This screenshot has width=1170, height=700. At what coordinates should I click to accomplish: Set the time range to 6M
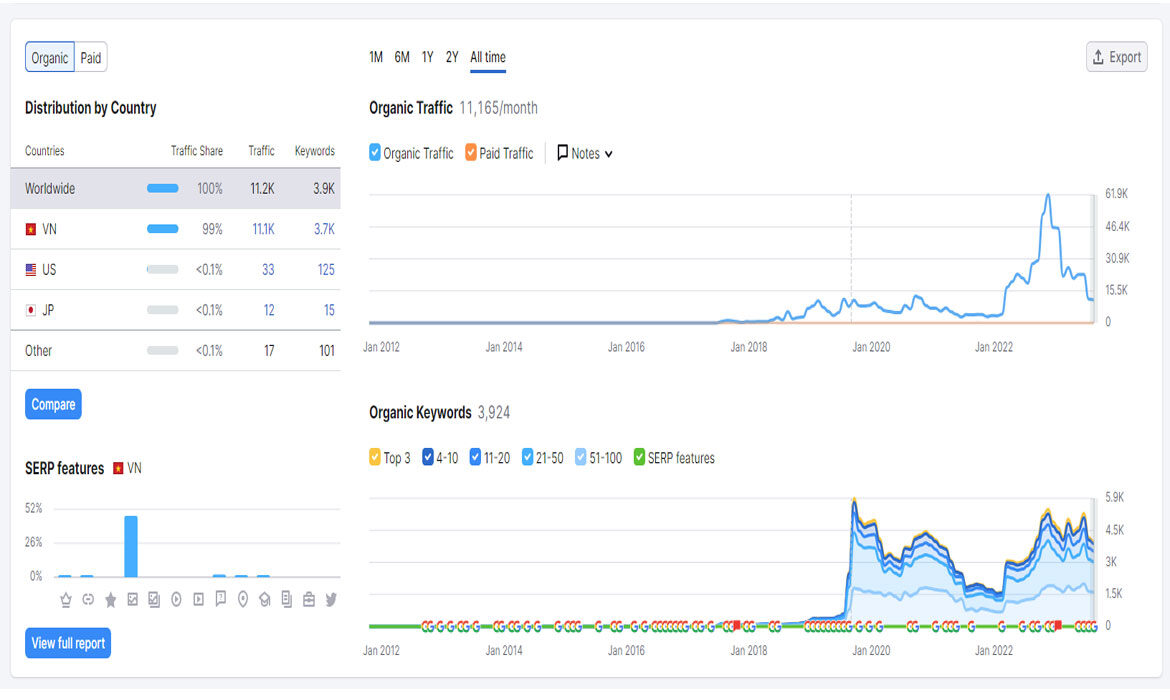(x=402, y=57)
